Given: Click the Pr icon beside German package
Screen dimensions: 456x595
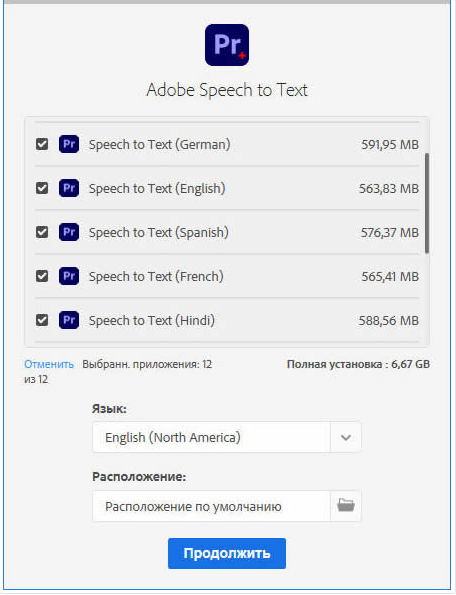Looking at the screenshot, I should tap(69, 144).
